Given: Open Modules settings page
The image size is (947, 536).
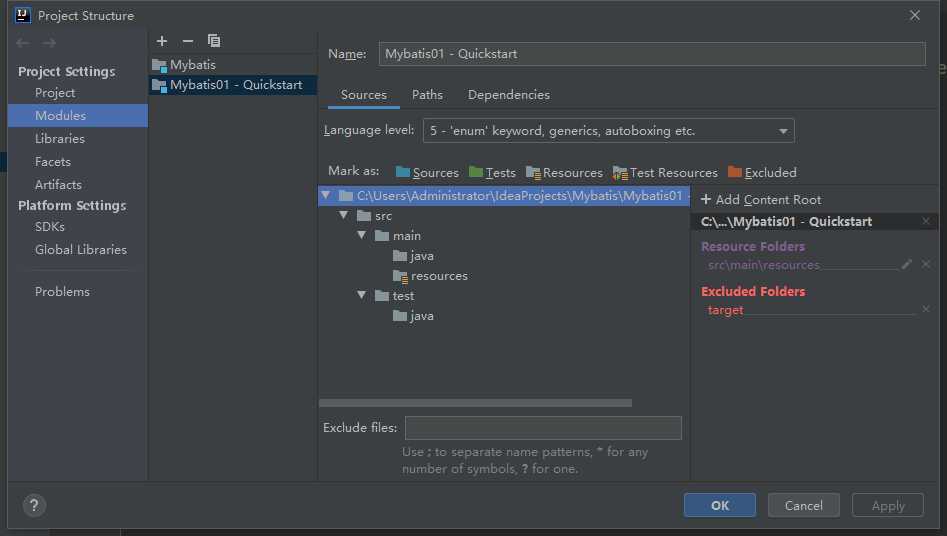Looking at the screenshot, I should pyautogui.click(x=77, y=115).
